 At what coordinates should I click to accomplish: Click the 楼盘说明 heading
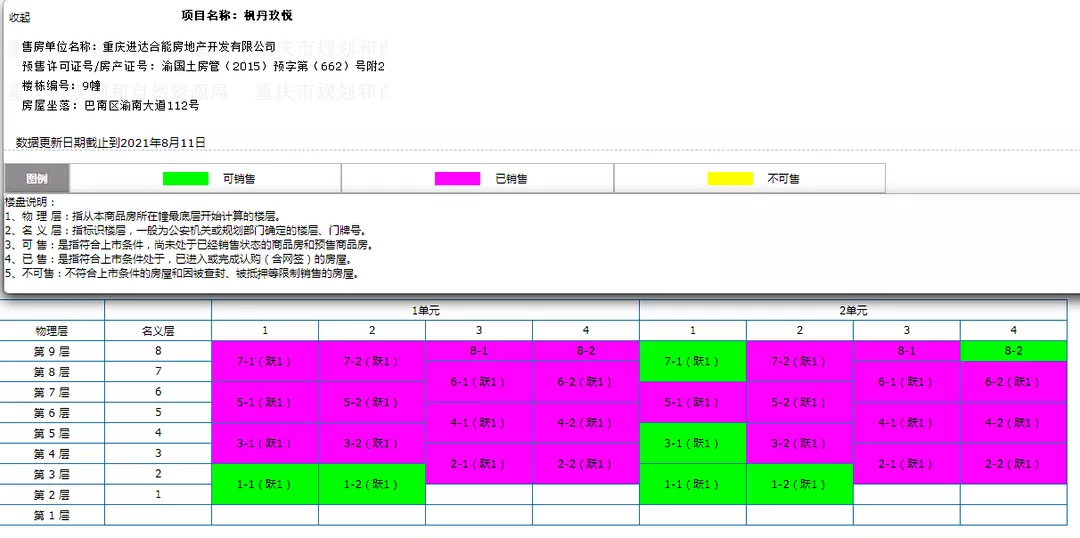[x=29, y=203]
